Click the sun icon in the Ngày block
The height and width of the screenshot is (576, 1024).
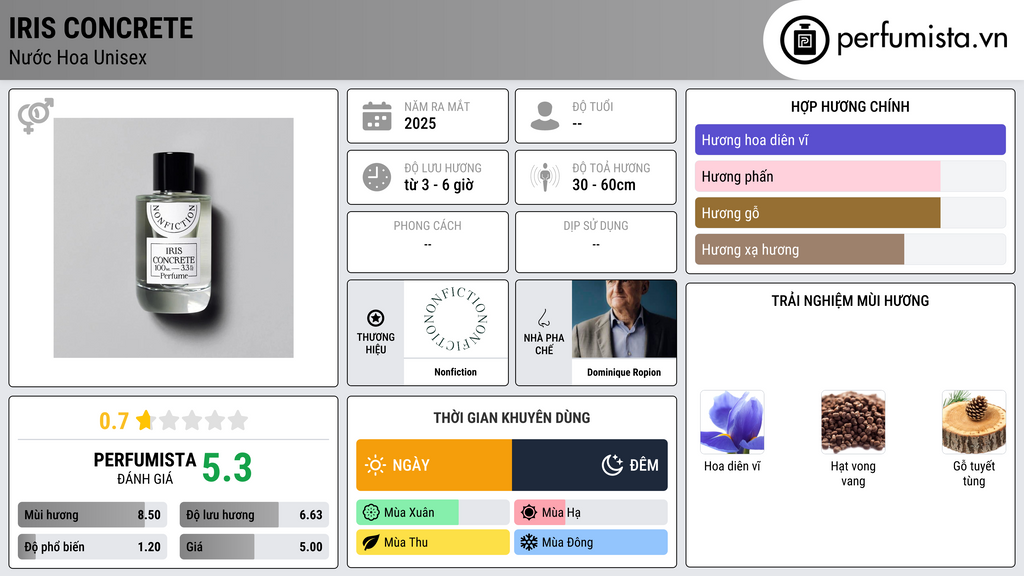375,465
